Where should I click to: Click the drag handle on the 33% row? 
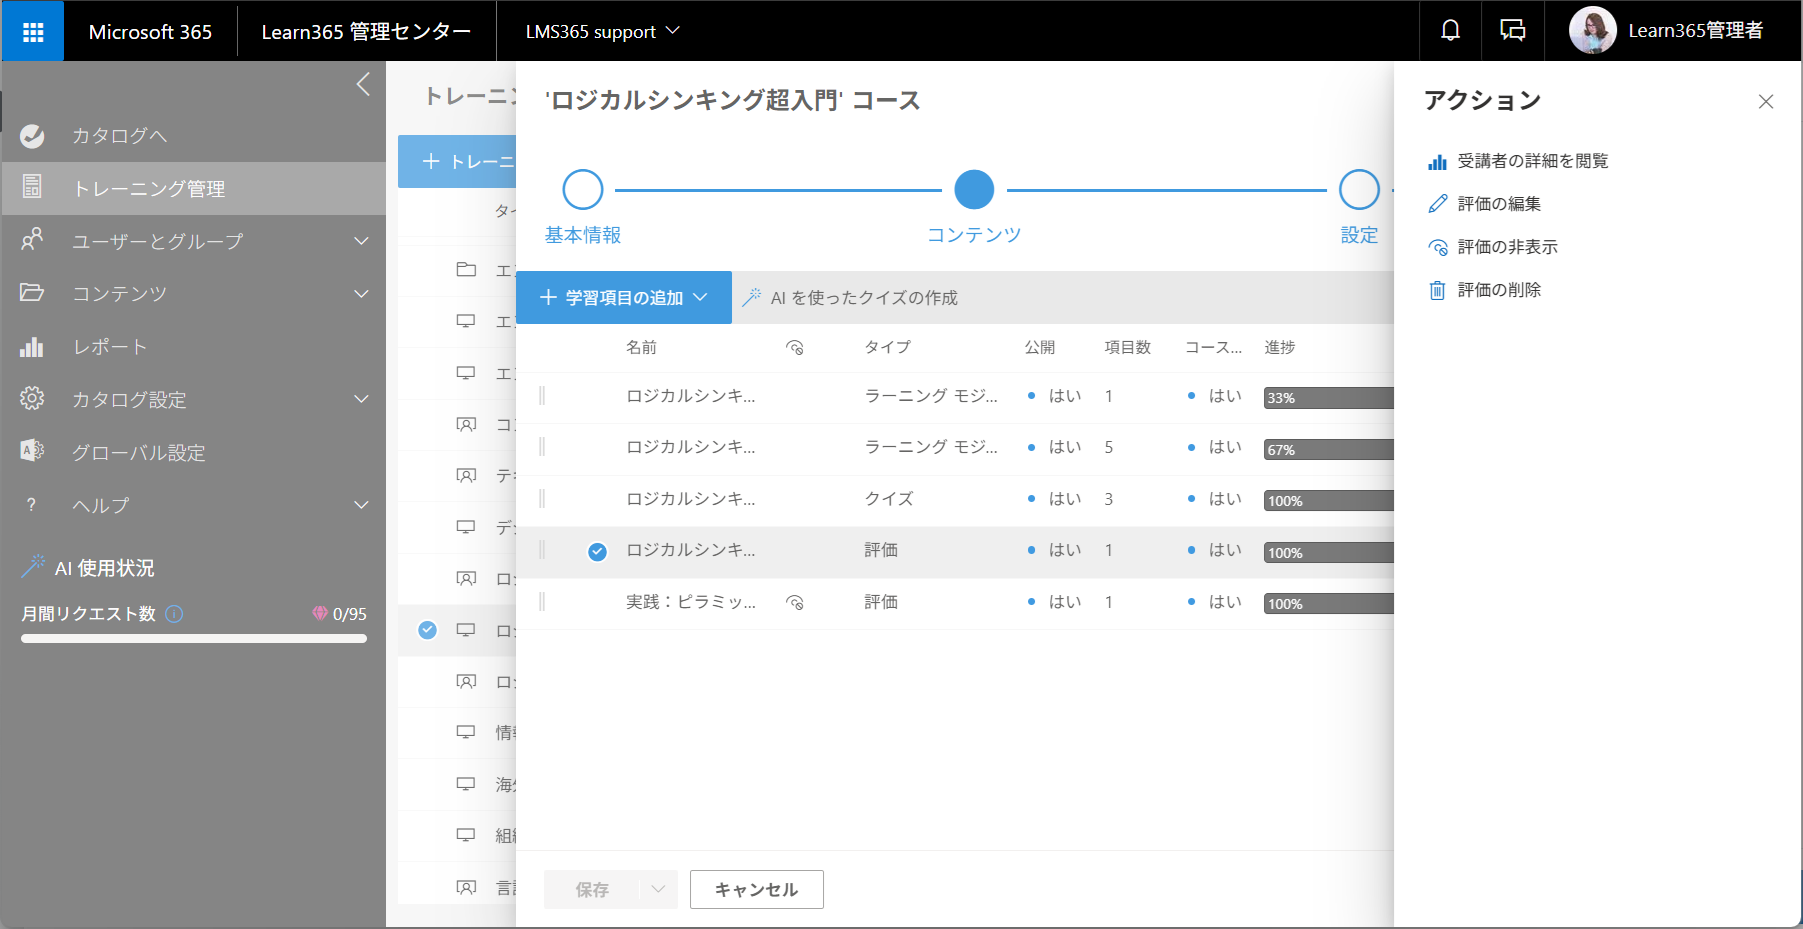542,396
